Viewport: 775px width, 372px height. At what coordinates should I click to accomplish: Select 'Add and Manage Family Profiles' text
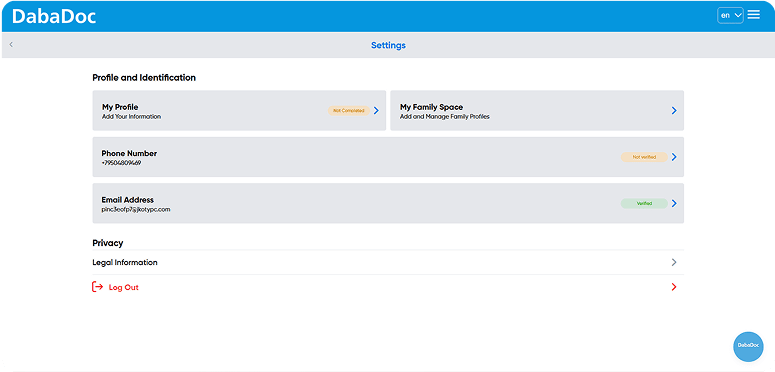point(445,117)
